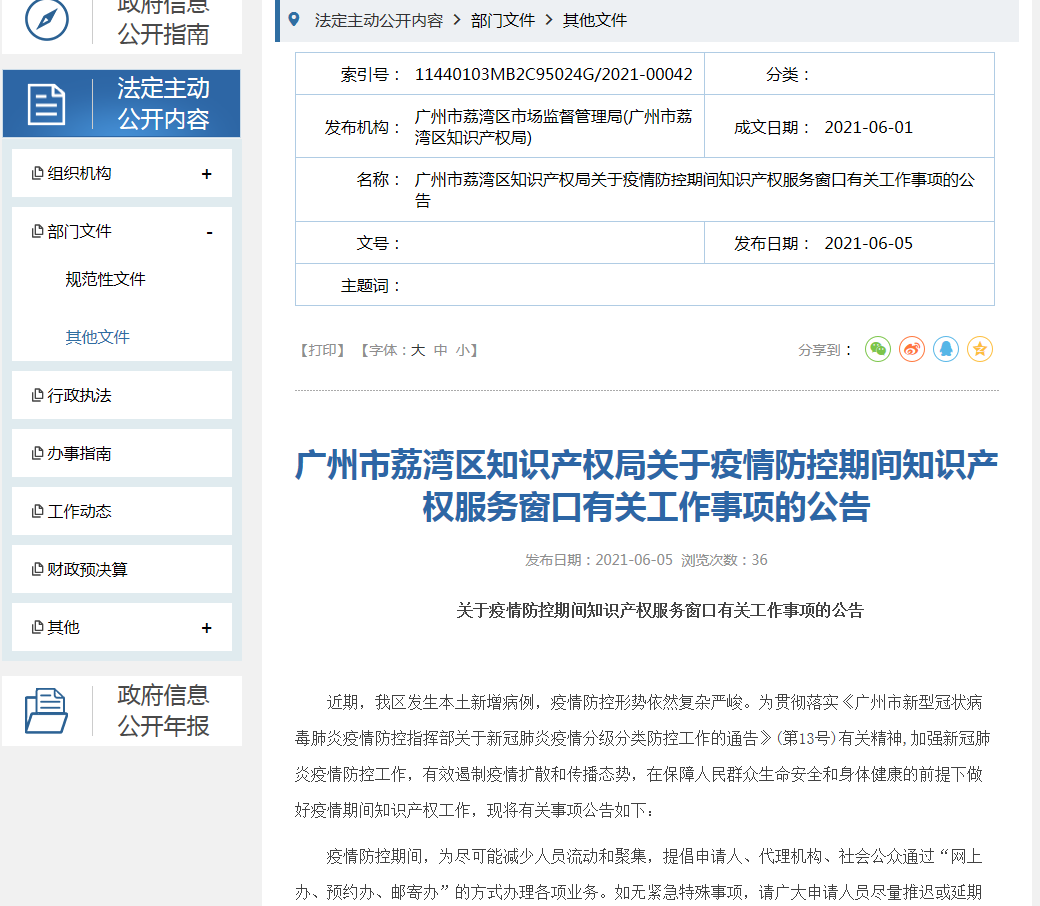Click 法定主动公开内容 breadcrumb link
1040x906 pixels.
379,21
